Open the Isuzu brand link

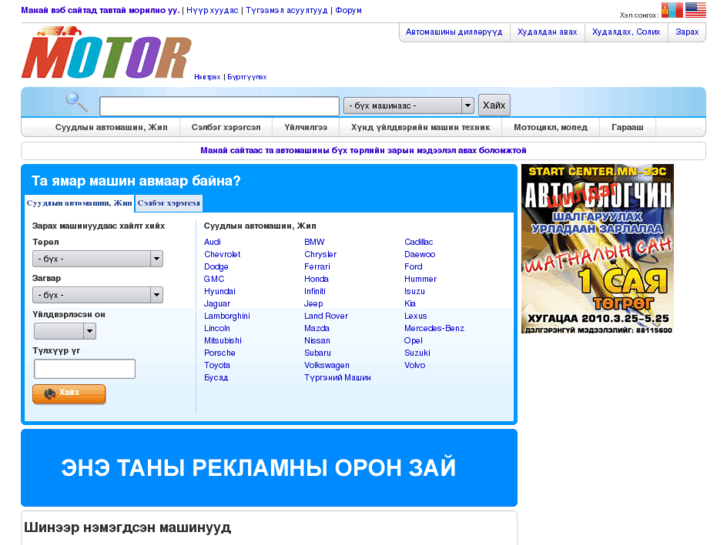(415, 291)
